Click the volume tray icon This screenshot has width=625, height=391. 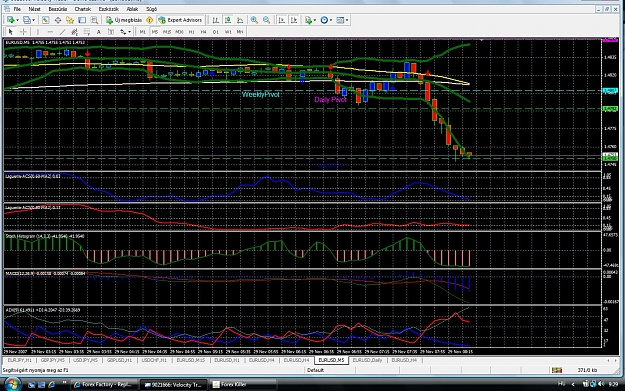[x=601, y=384]
